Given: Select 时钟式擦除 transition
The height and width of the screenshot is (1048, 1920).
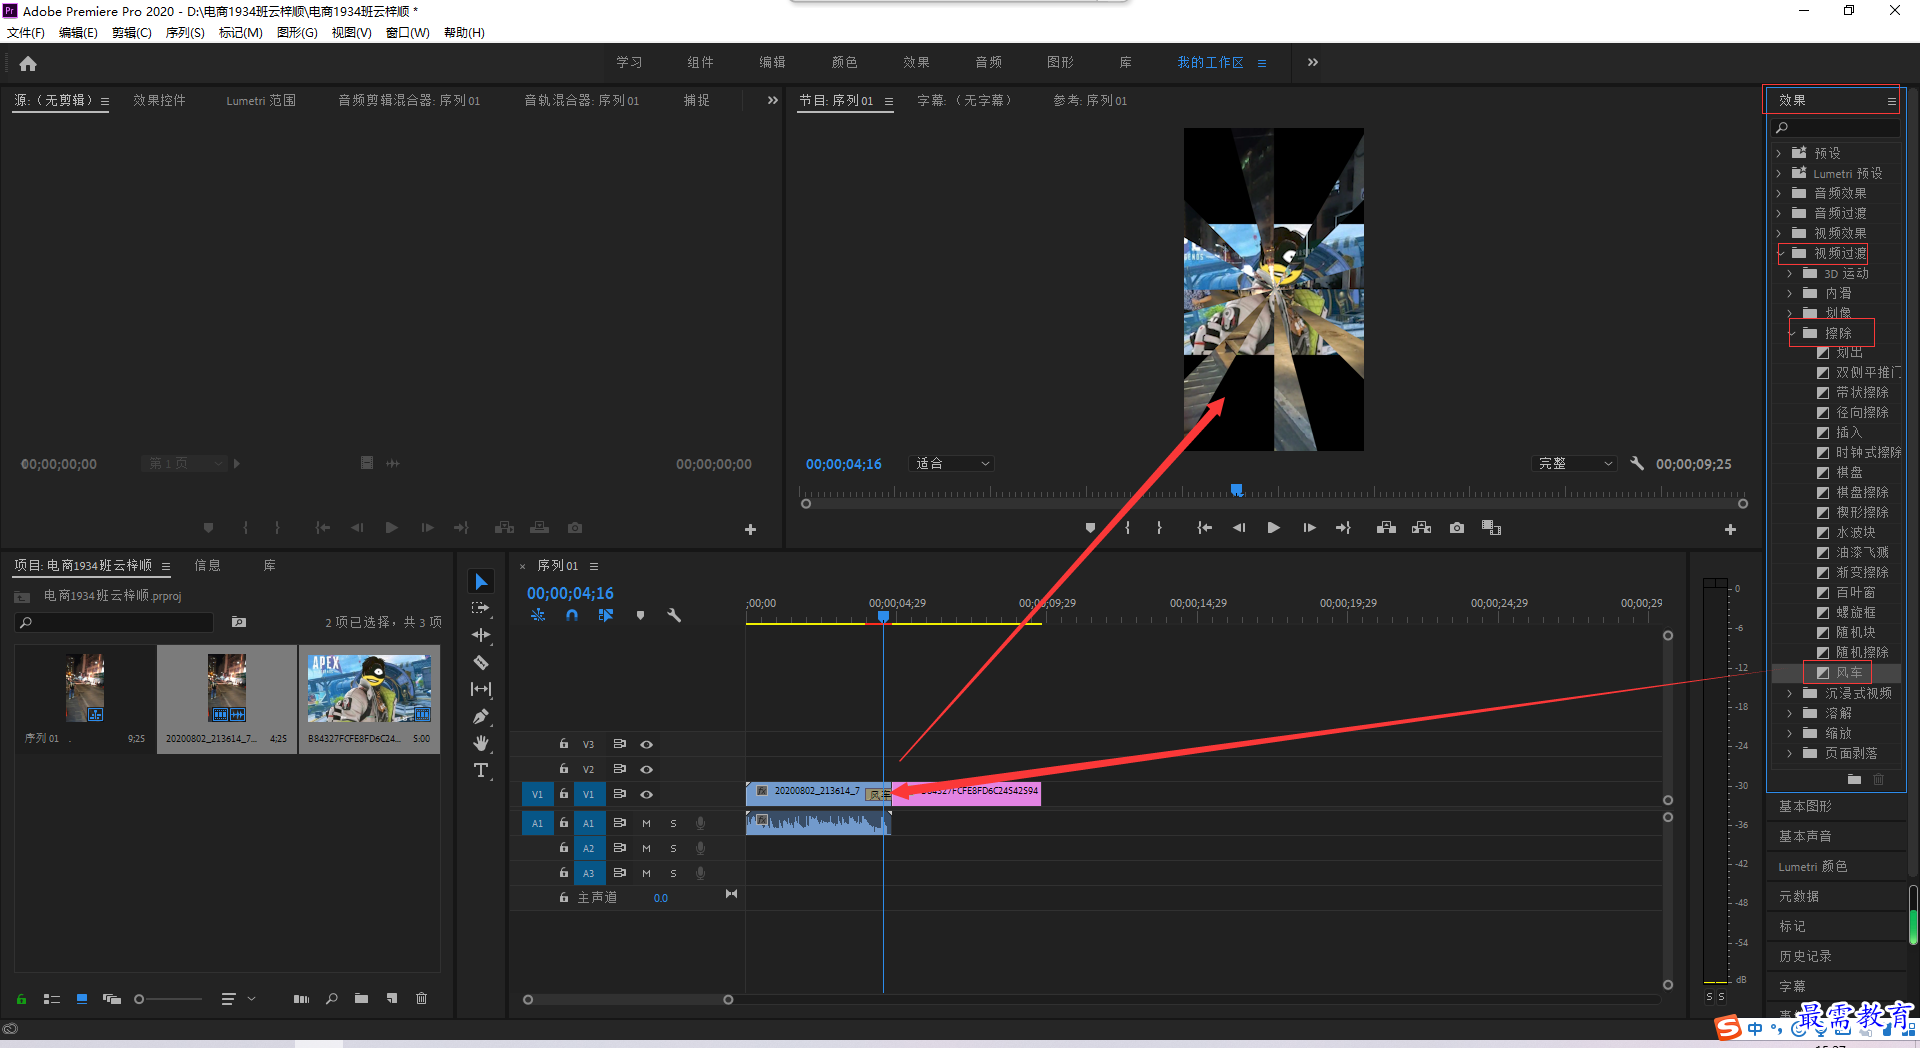Looking at the screenshot, I should [x=1868, y=453].
